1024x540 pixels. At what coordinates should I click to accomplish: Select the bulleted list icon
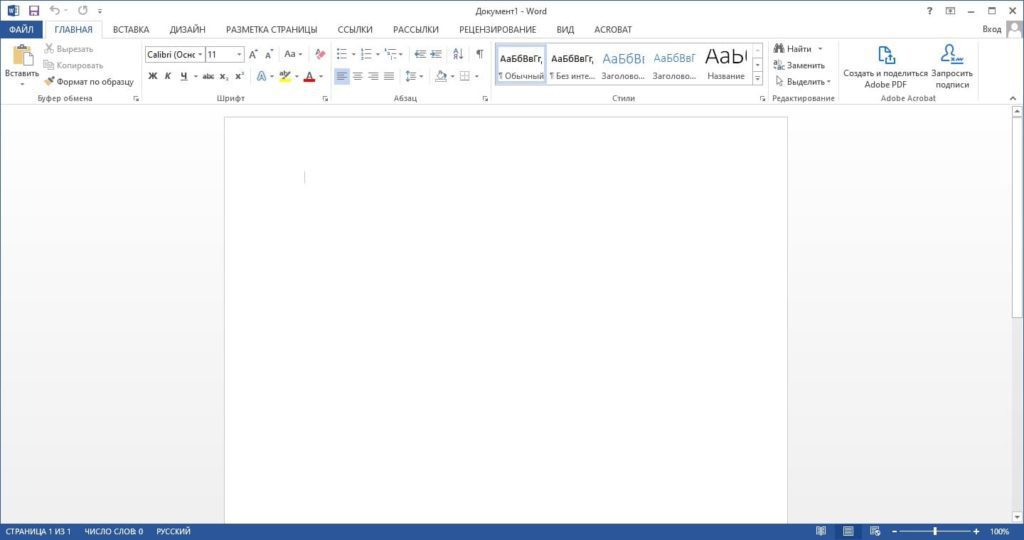coord(343,54)
